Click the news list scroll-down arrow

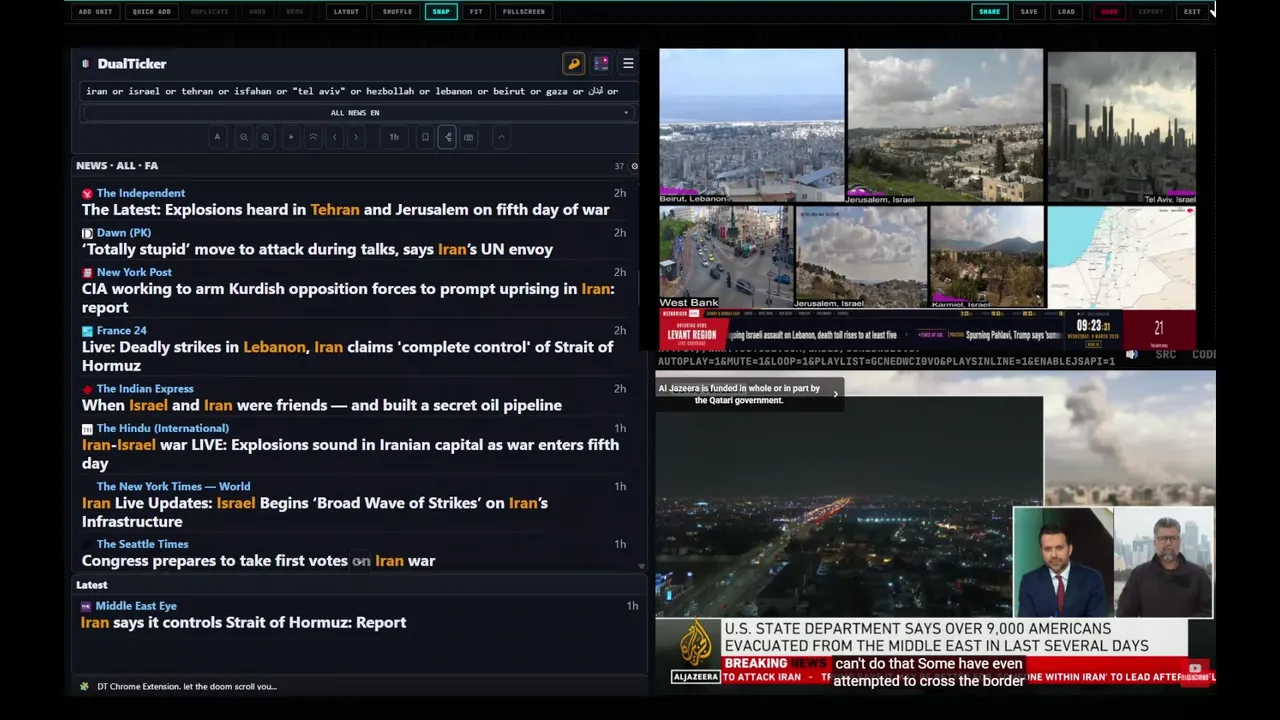pos(641,567)
